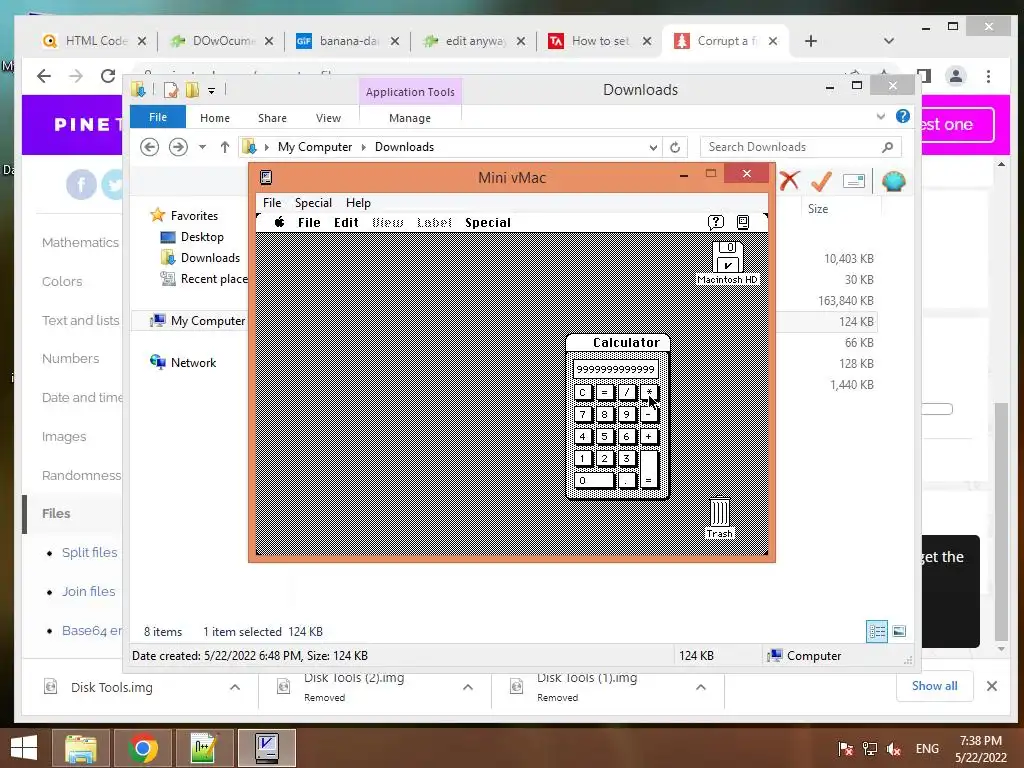Click the calculator divide key
This screenshot has height=768, width=1024.
point(627,392)
